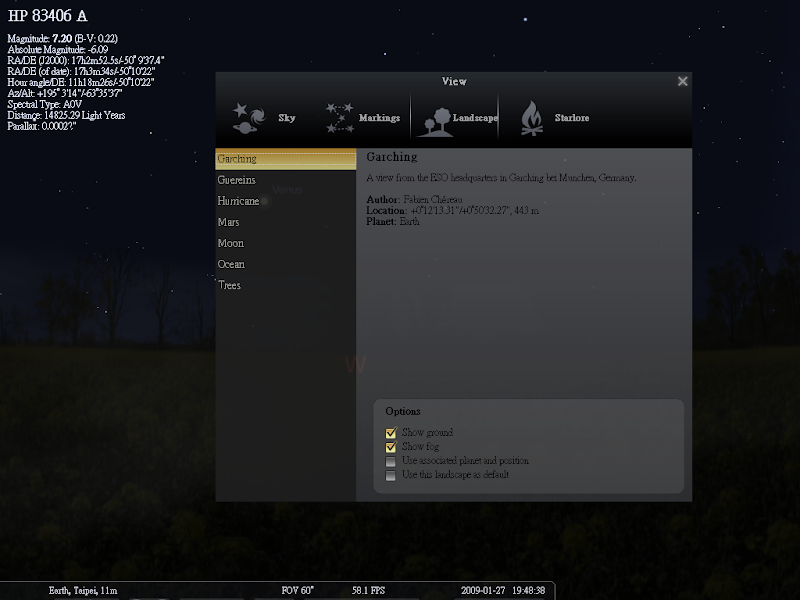
Task: Click the Distance light years line
Action: [66, 115]
